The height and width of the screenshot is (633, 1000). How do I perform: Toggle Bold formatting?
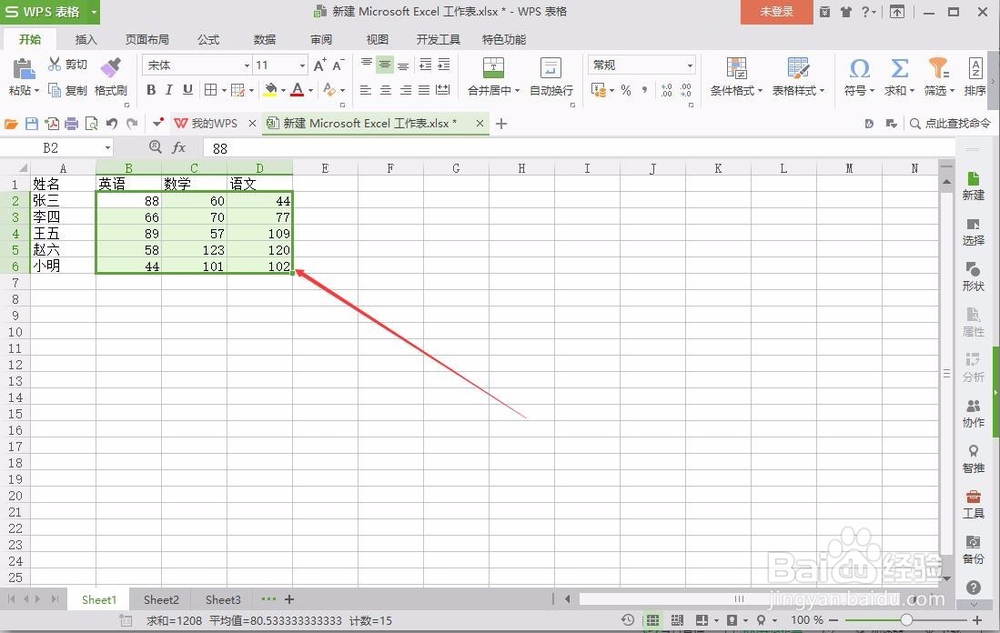coord(151,90)
